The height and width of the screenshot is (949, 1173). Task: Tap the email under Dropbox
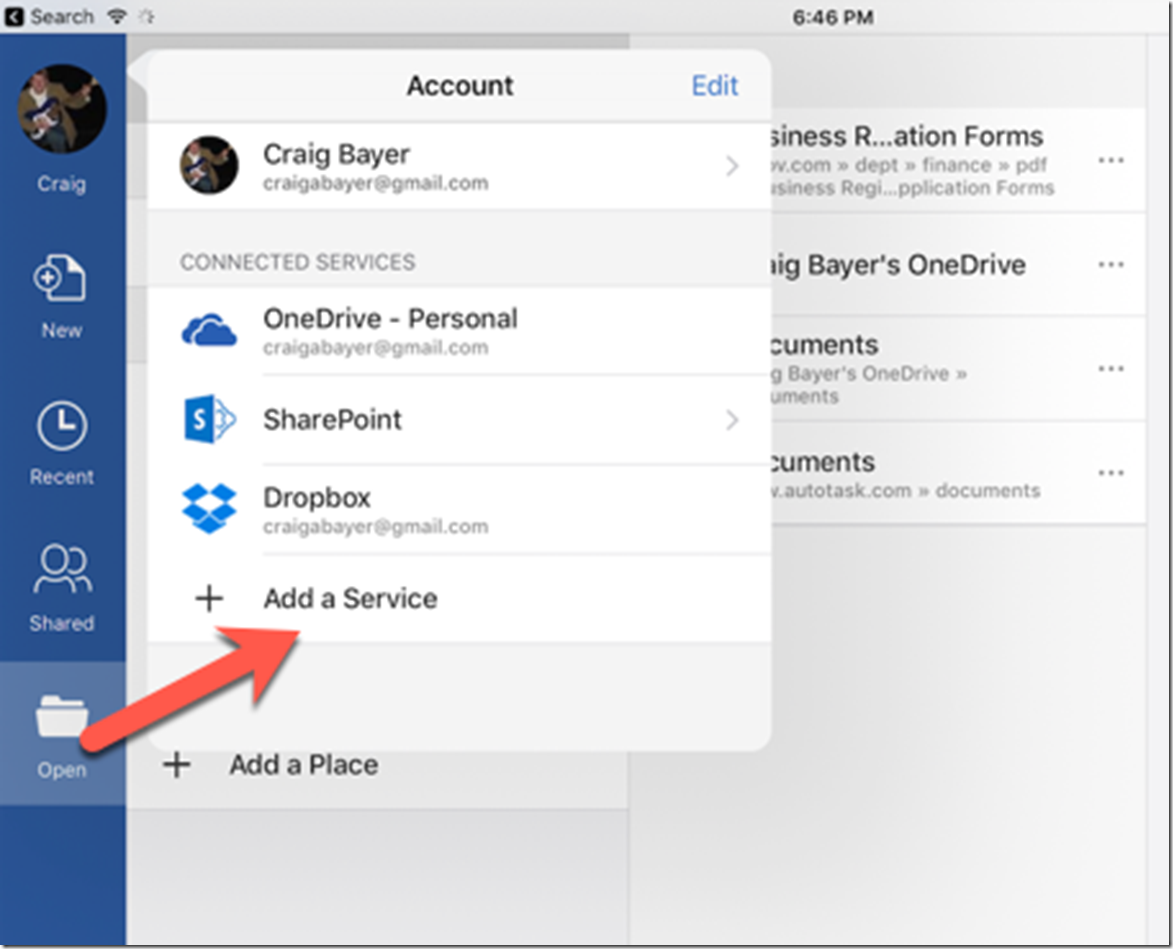click(x=376, y=526)
